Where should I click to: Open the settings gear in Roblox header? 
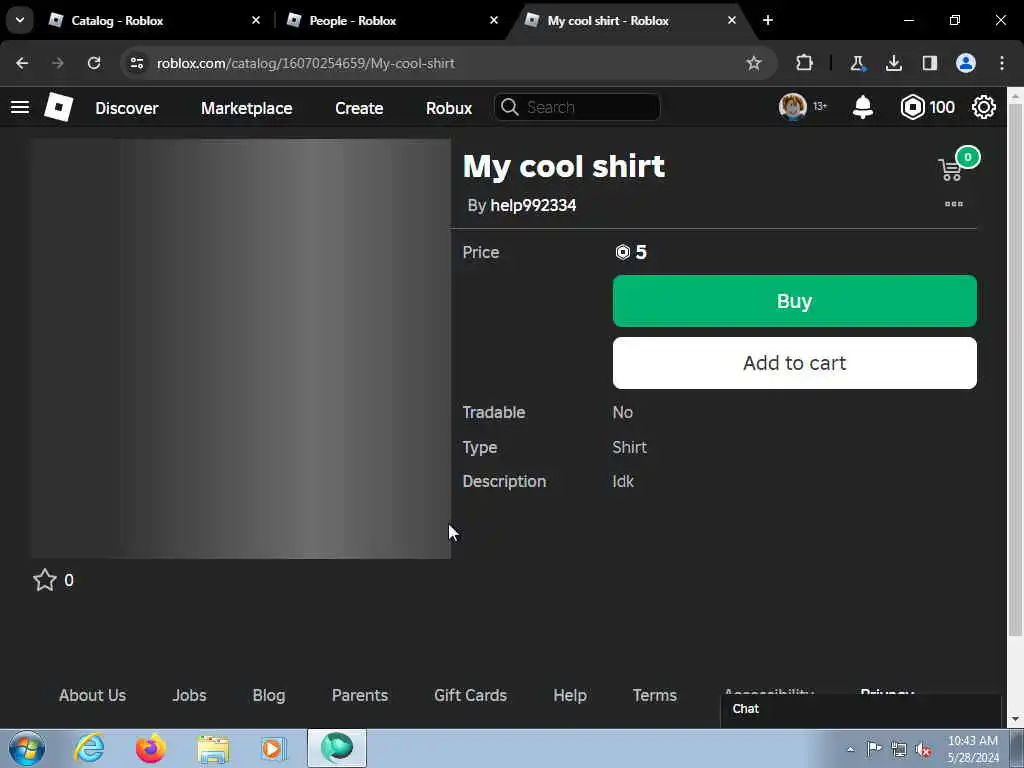click(984, 107)
